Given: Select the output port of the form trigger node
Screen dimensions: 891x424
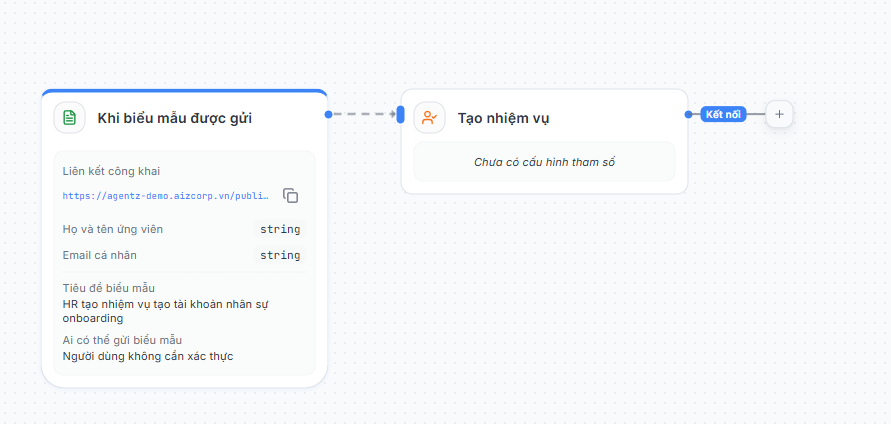Looking at the screenshot, I should pos(328,114).
